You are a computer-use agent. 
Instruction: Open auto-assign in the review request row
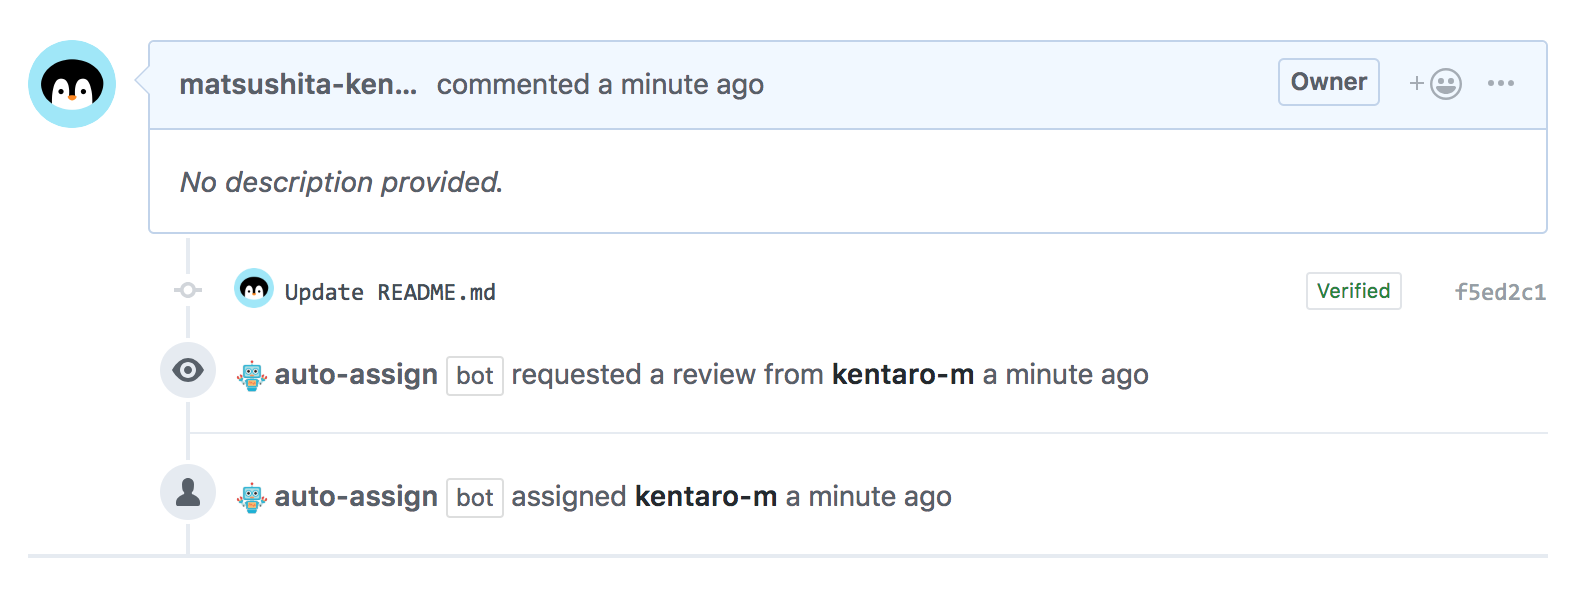[x=356, y=375]
